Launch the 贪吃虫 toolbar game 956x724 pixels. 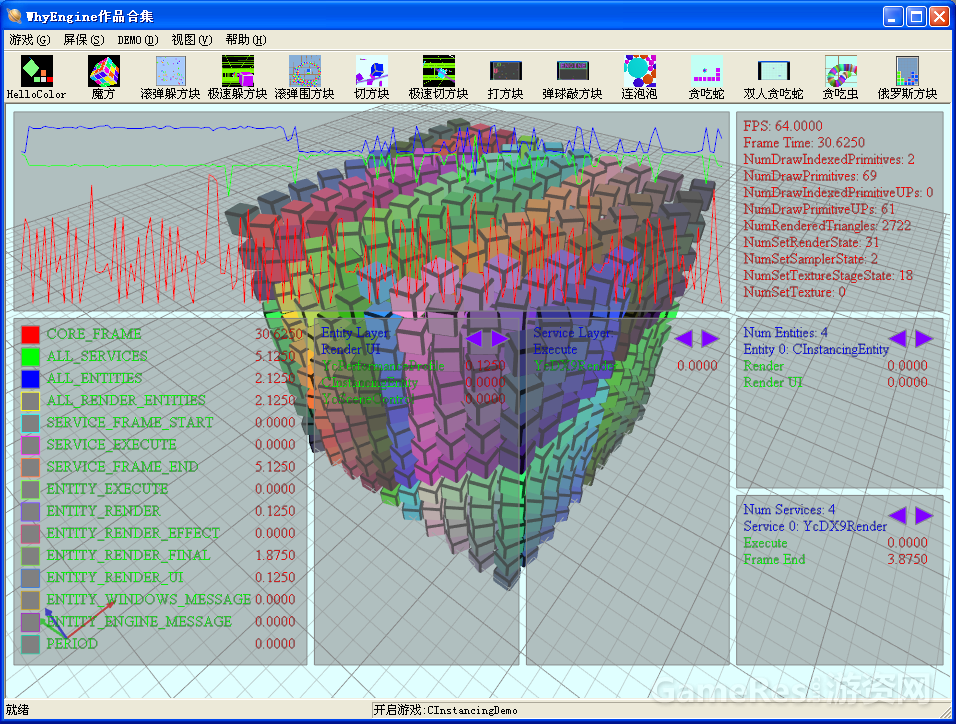[840, 77]
